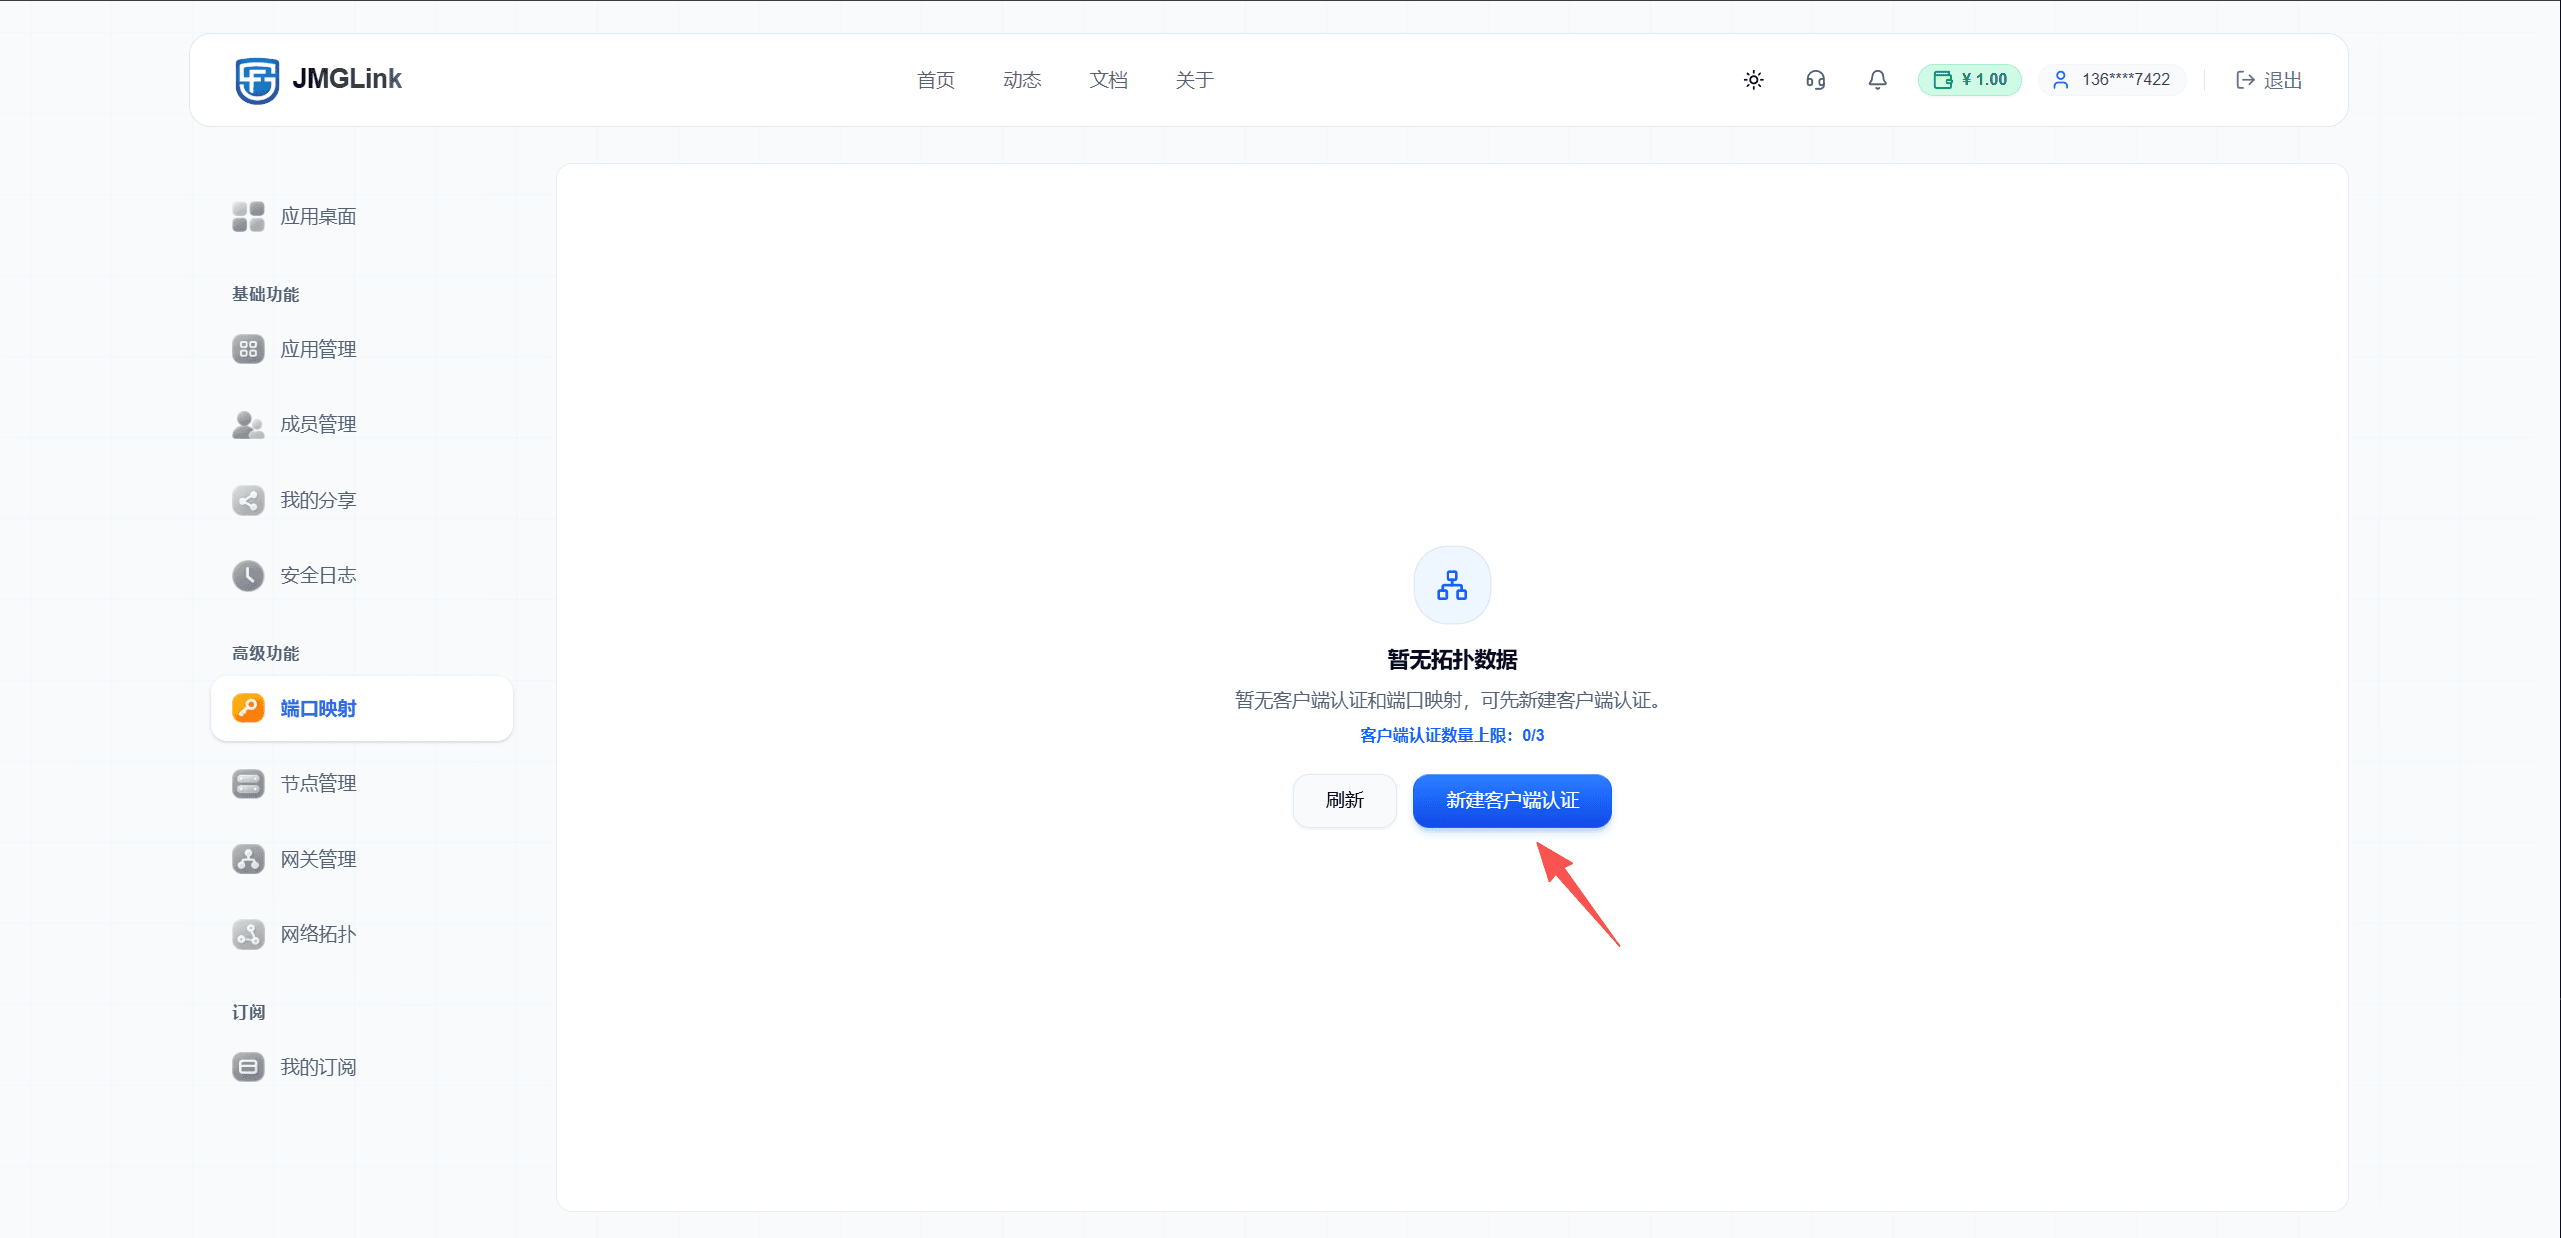Toggle the light/dark theme sun icon
The height and width of the screenshot is (1238, 2561).
click(1753, 80)
